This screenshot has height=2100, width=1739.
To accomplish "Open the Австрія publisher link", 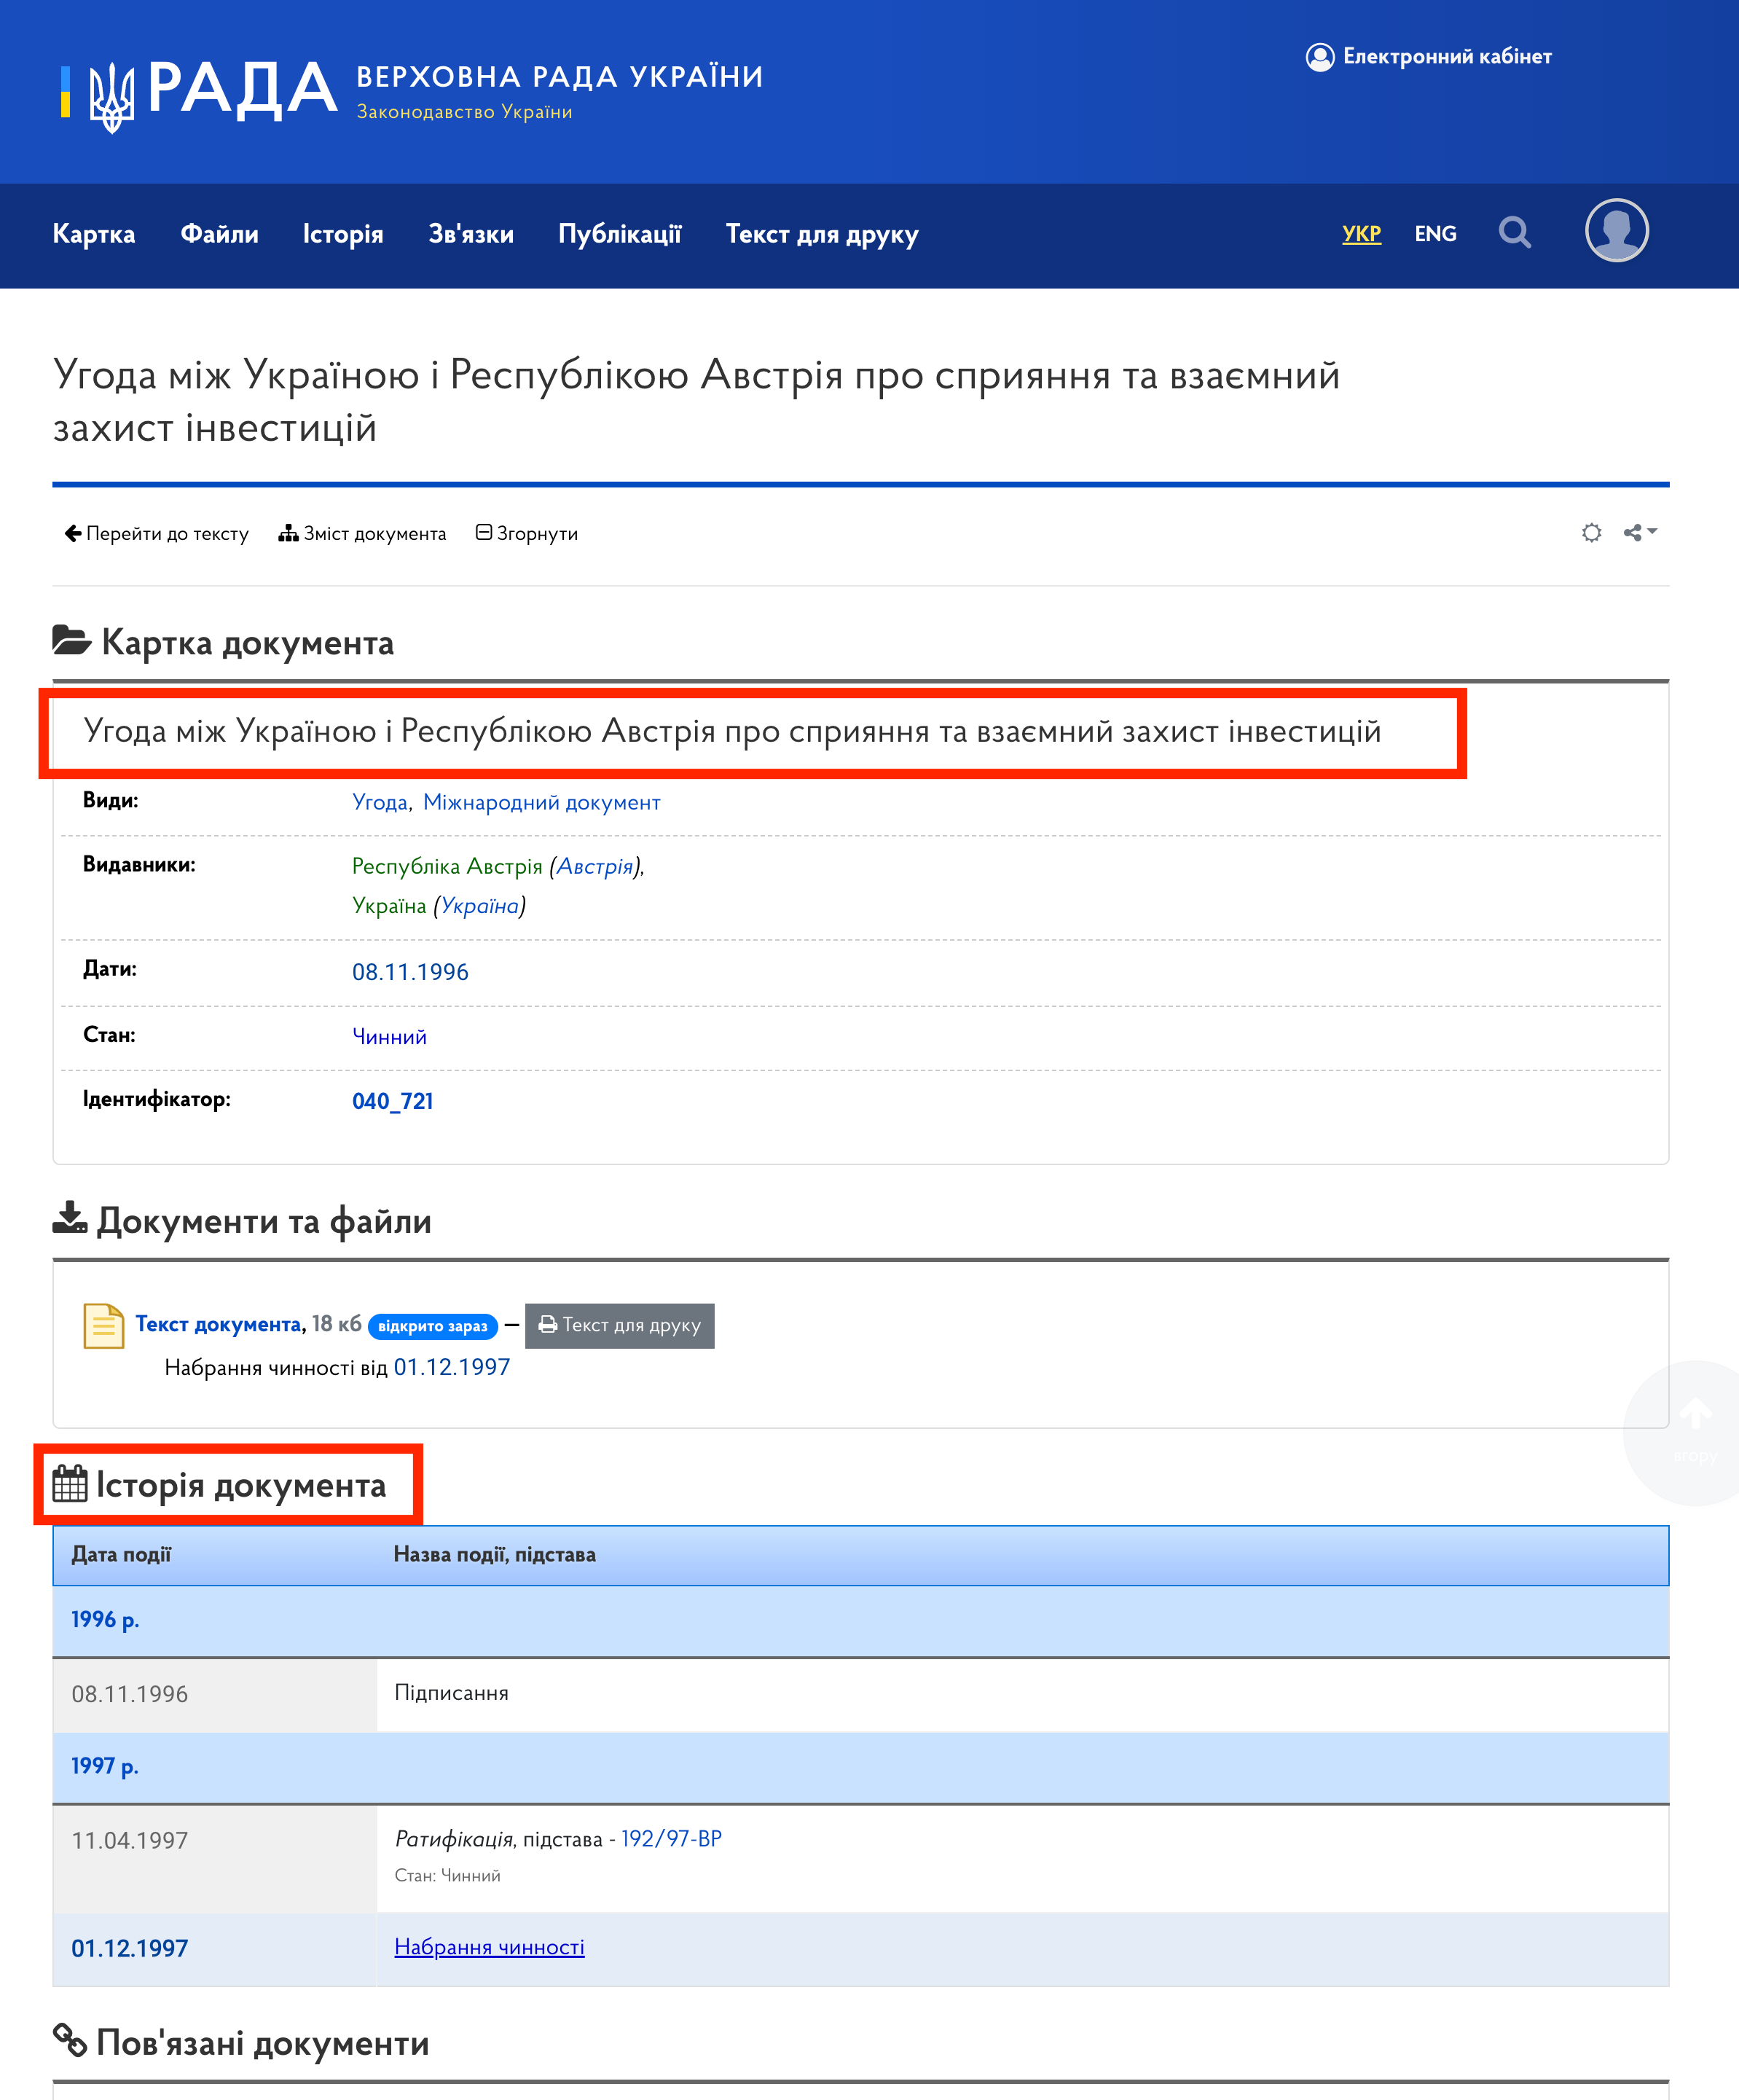I will tap(595, 867).
